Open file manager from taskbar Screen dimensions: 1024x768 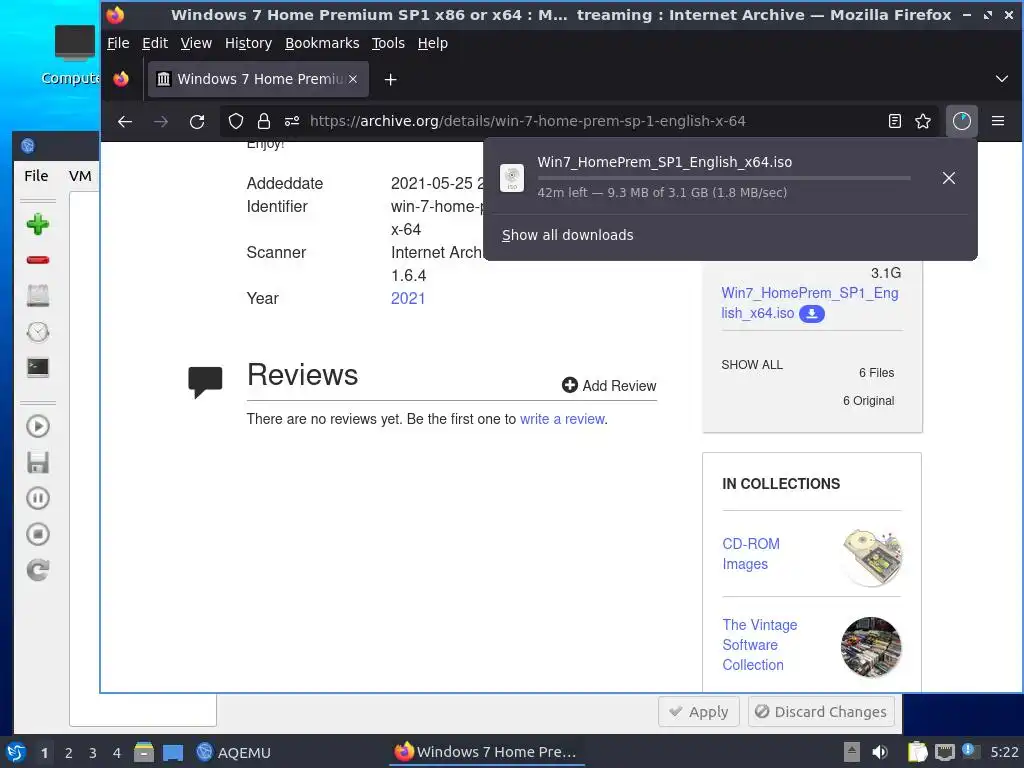144,752
